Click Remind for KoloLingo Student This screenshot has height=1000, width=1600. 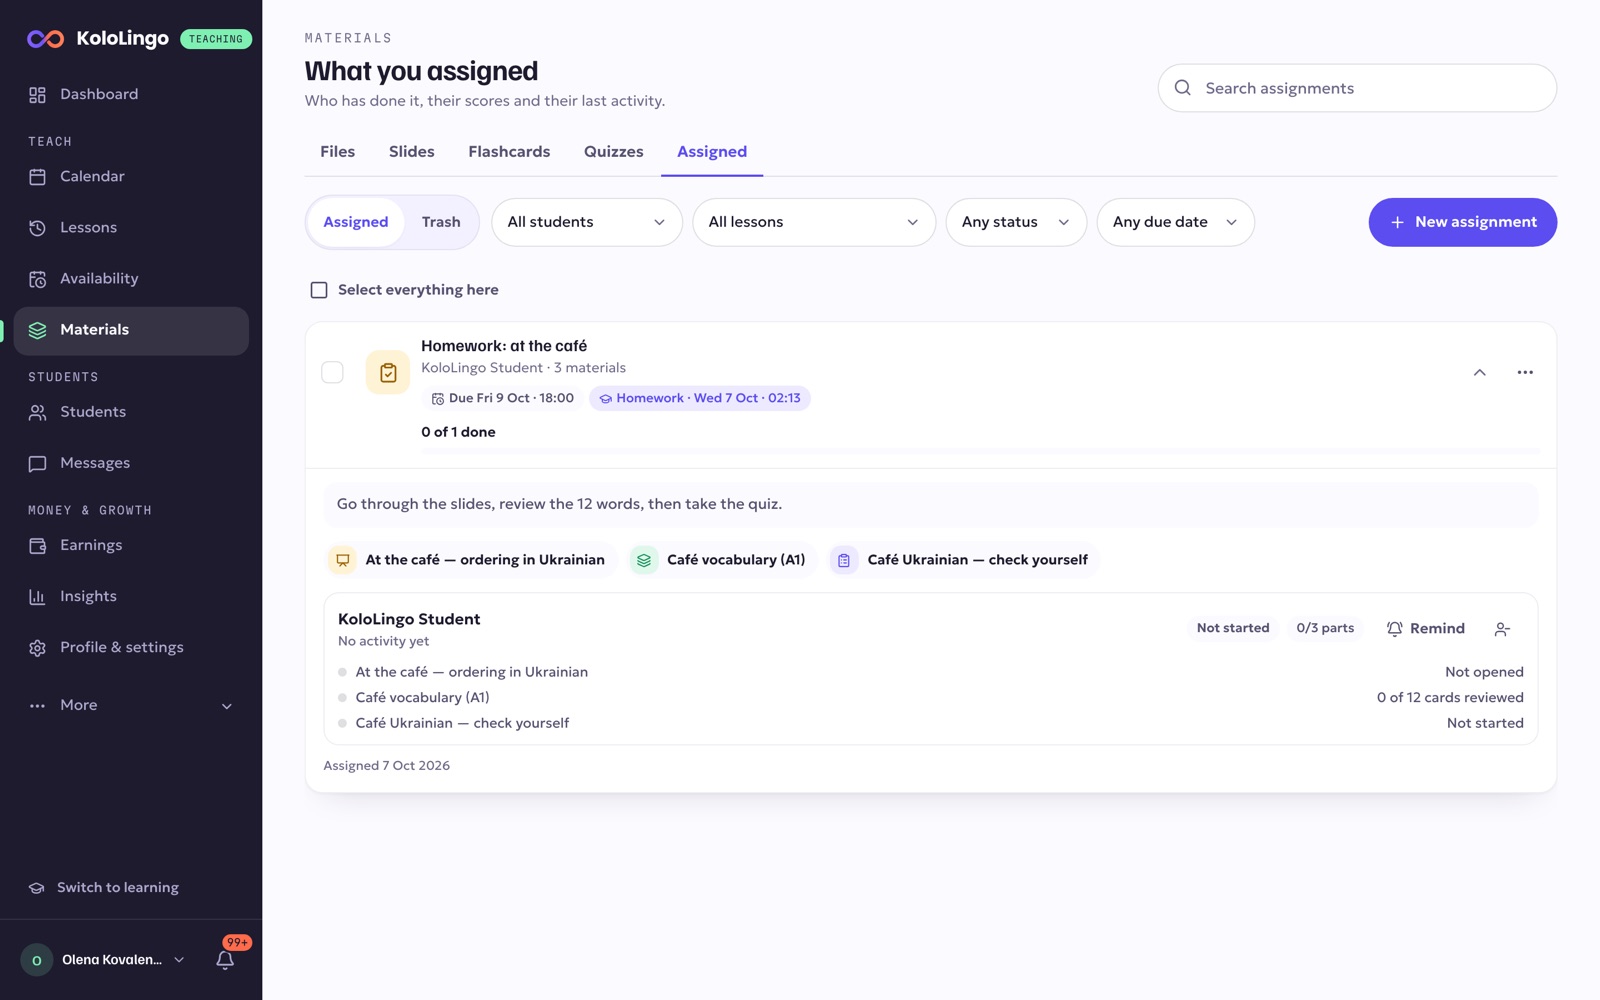click(x=1426, y=629)
